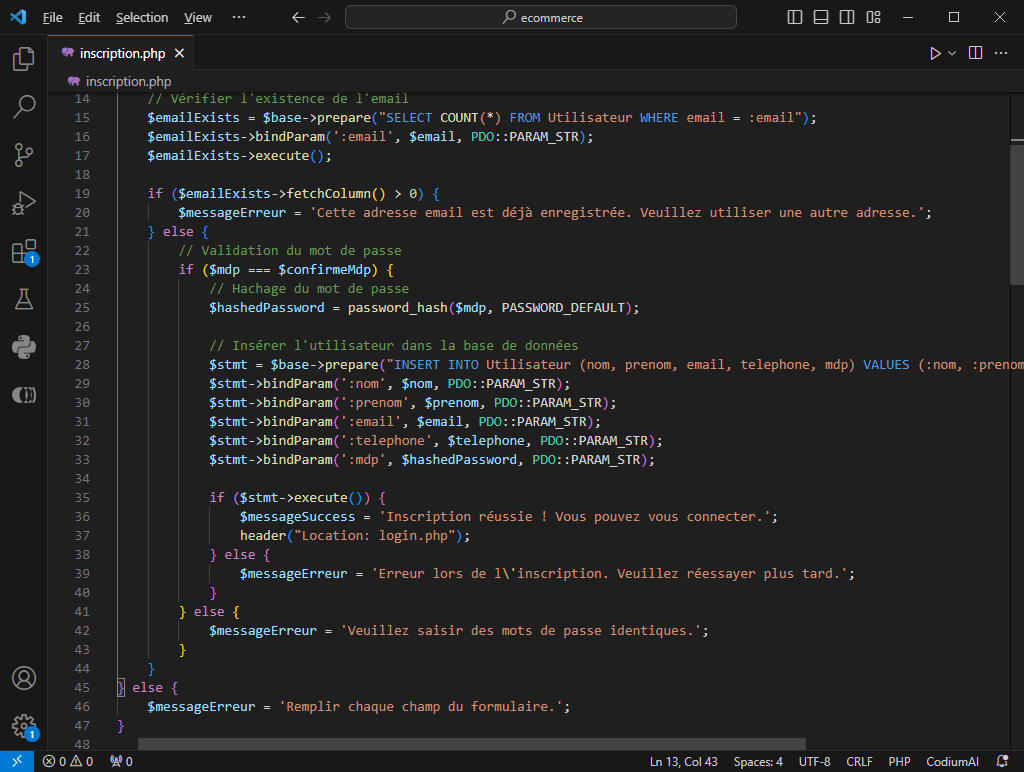Click Ln 13, Col 43 to go to line

click(x=684, y=761)
